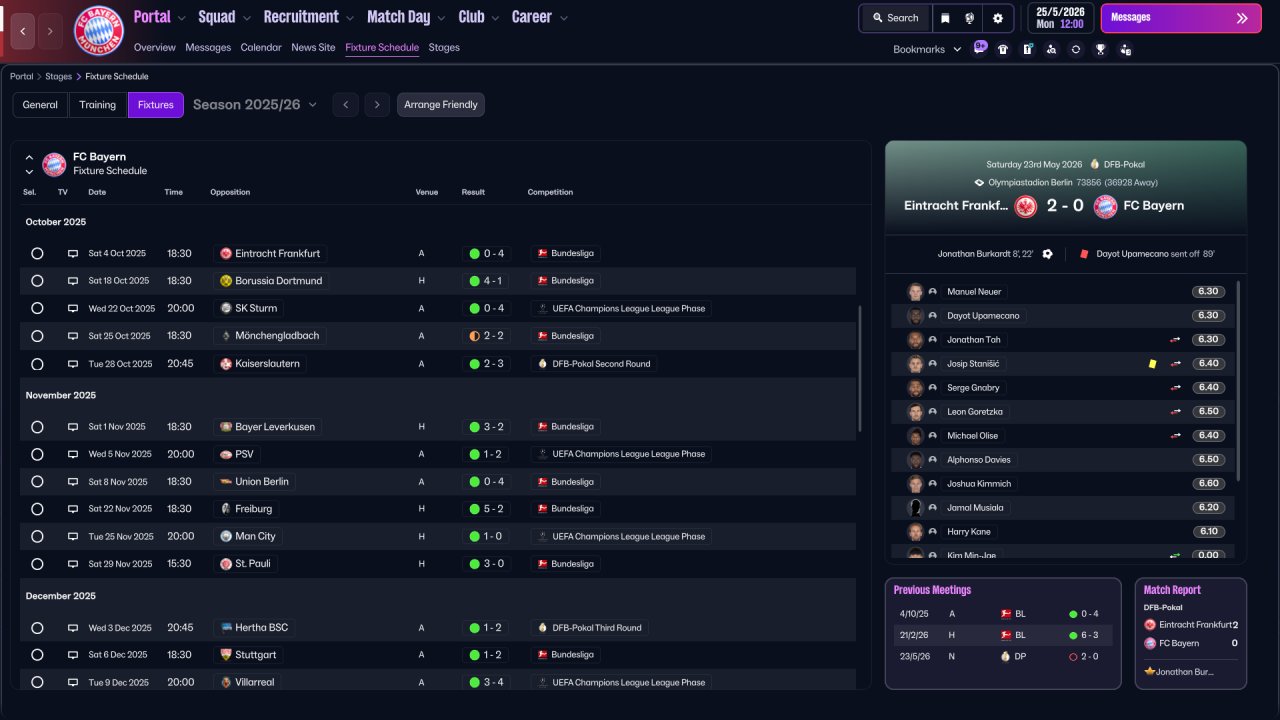Viewport: 1280px width, 720px height.
Task: Open the world globe icon in top bar
Action: (970, 18)
